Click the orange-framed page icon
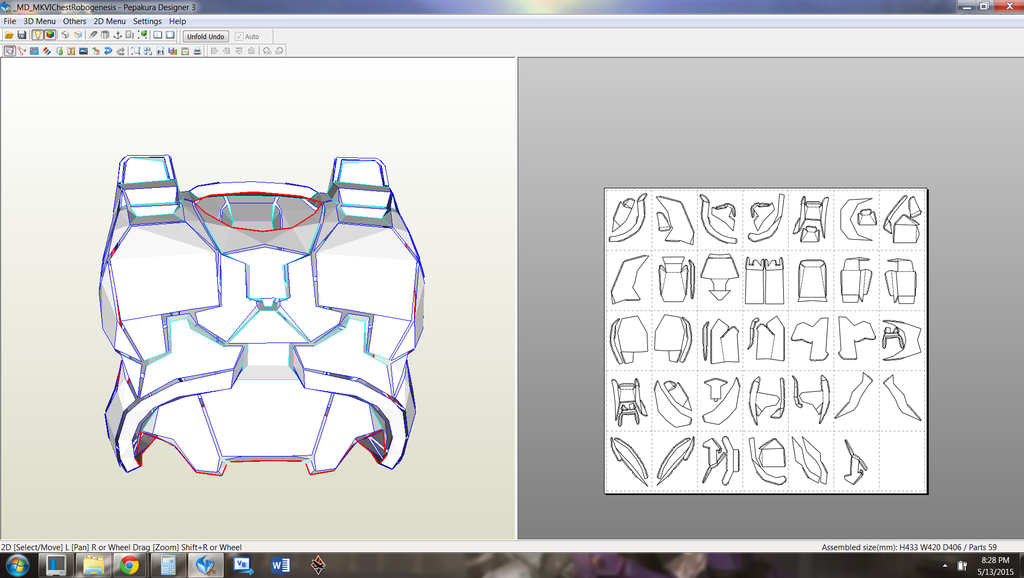Image resolution: width=1024 pixels, height=578 pixels. pyautogui.click(x=185, y=51)
